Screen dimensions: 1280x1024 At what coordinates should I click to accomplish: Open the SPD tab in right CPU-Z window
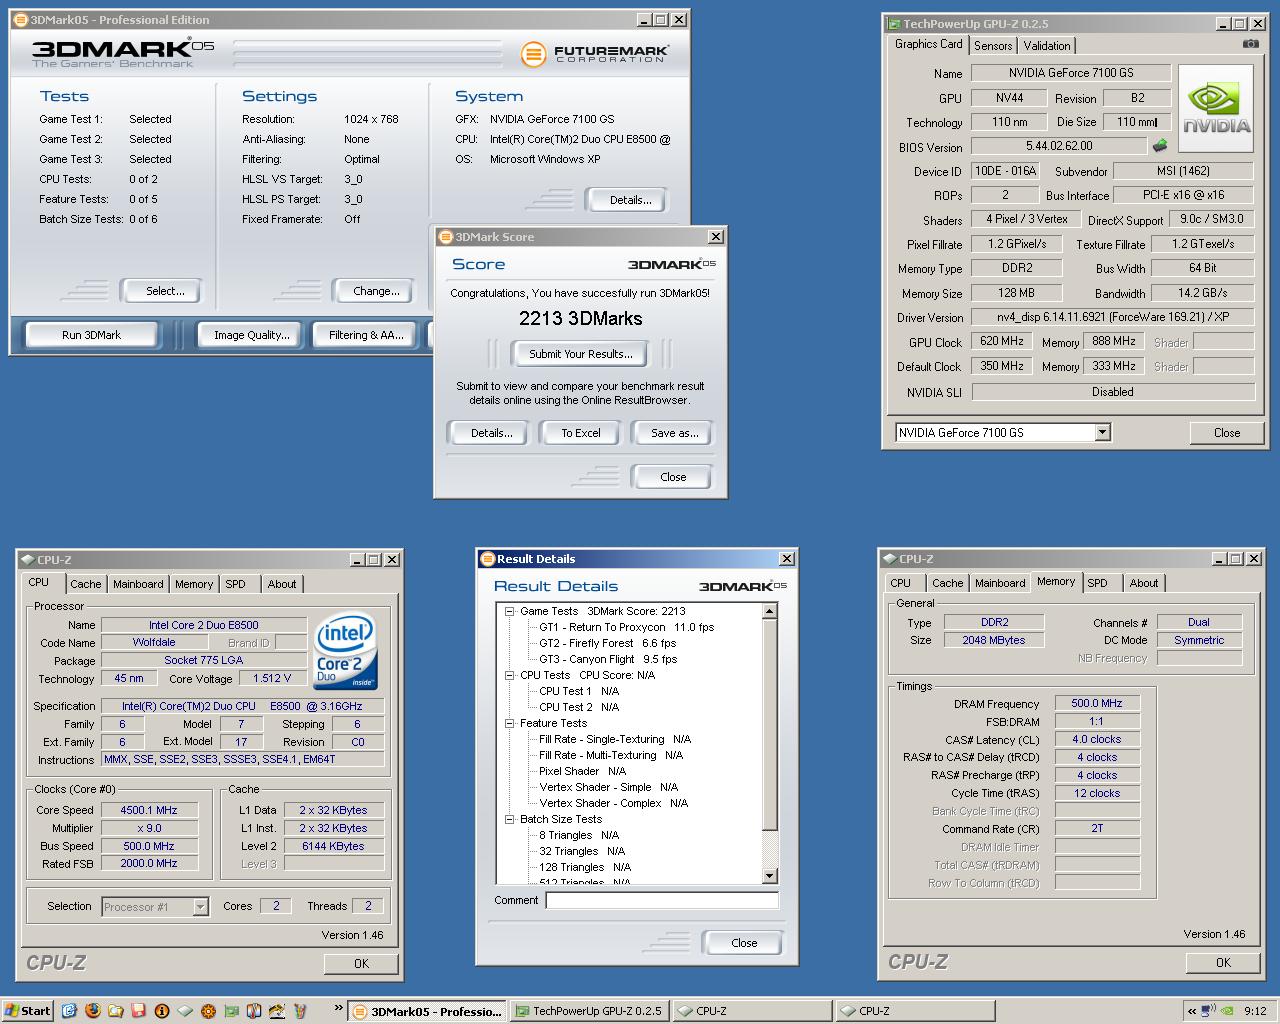[x=1098, y=583]
